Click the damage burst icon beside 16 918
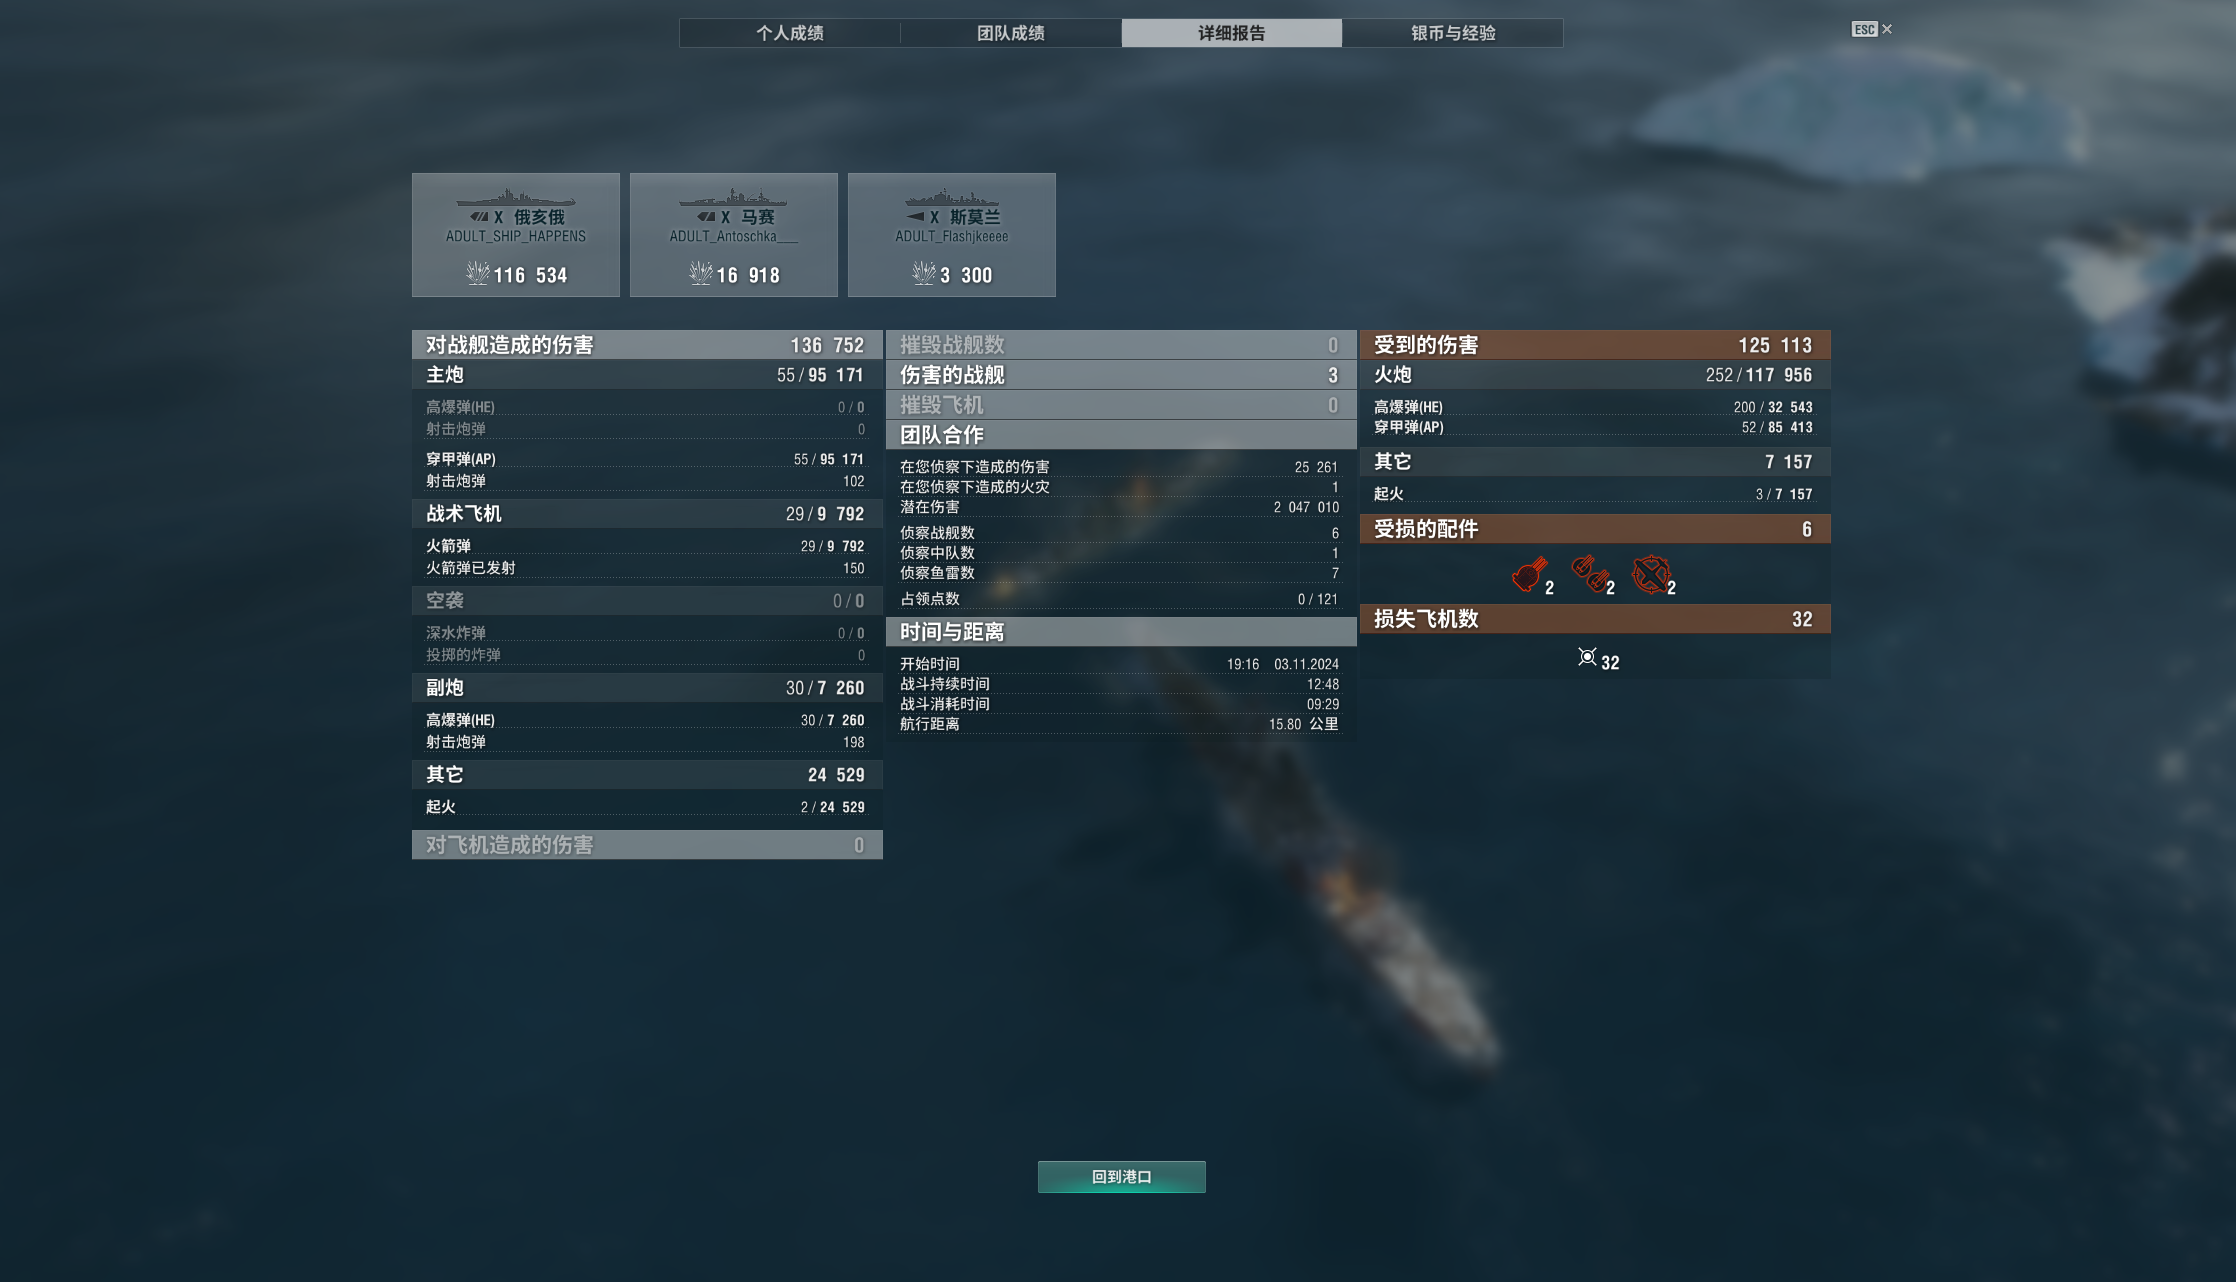The width and height of the screenshot is (2236, 1282). [x=701, y=273]
